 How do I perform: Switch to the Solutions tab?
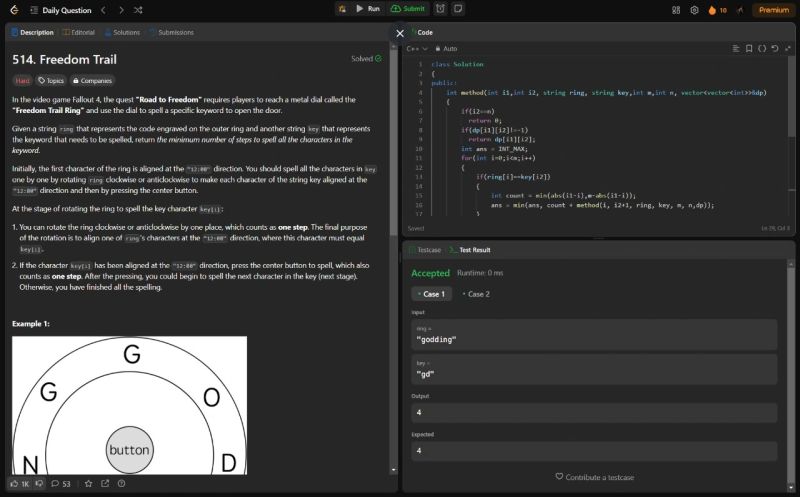tap(122, 32)
